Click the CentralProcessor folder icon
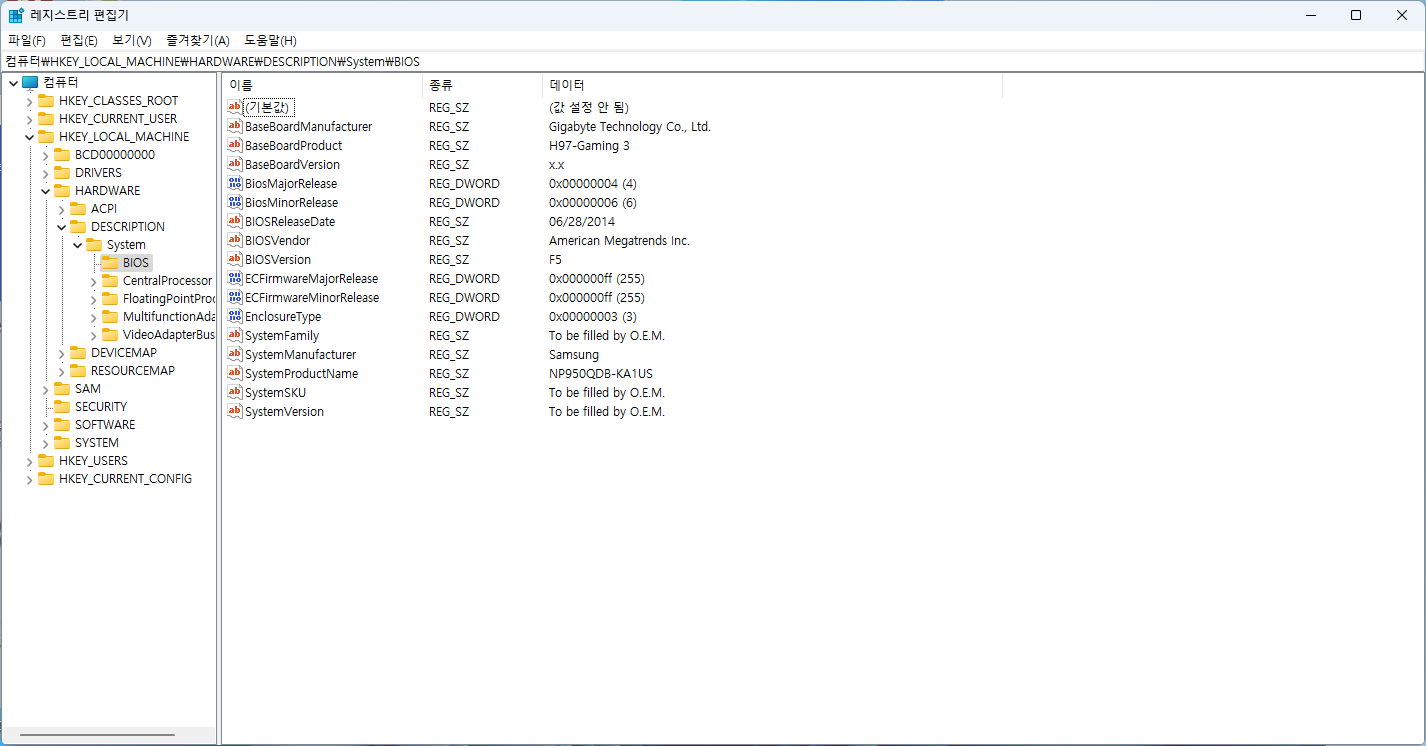The image size is (1426, 746). 110,281
